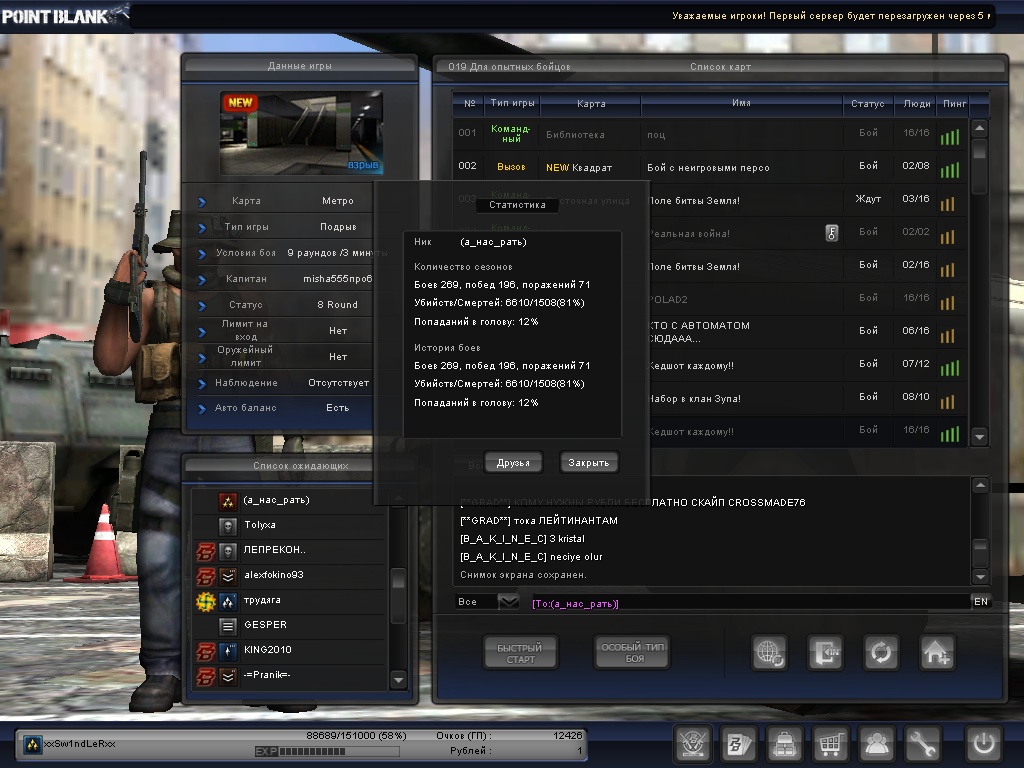1024x768 pixels.
Task: Sort rooms by № column header
Action: click(x=470, y=103)
